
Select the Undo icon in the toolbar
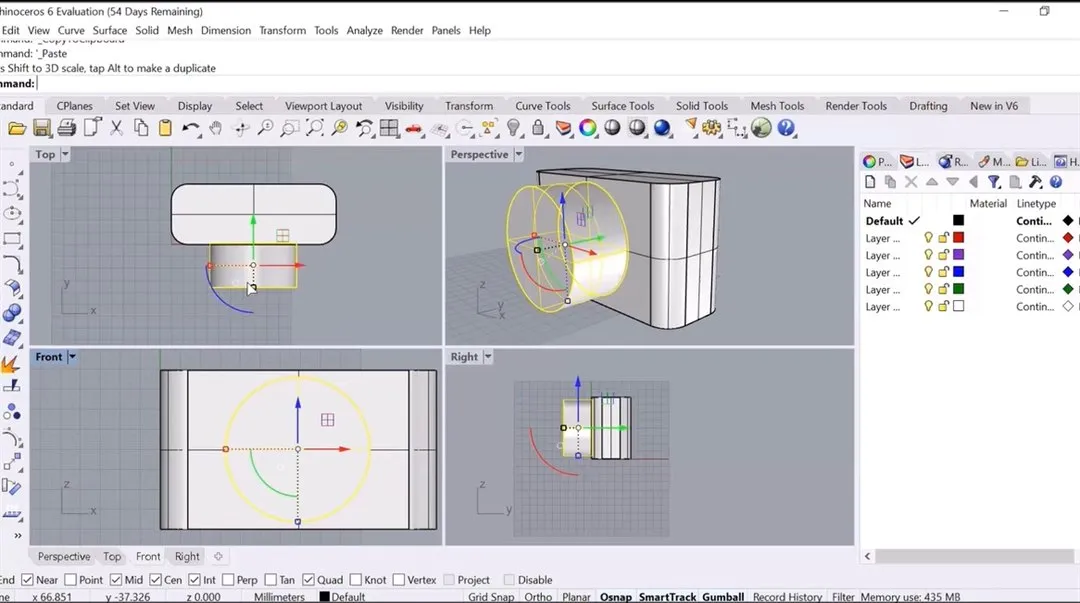[x=190, y=126]
